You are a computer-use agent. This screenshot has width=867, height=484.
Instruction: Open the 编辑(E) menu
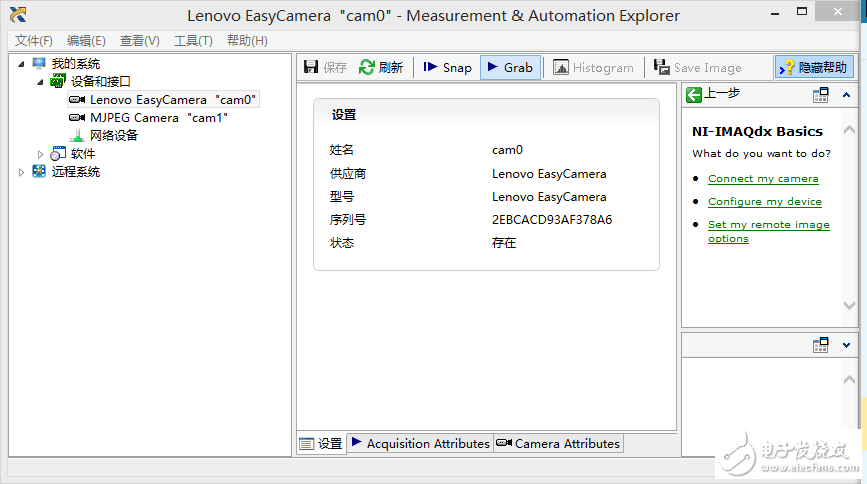click(86, 40)
